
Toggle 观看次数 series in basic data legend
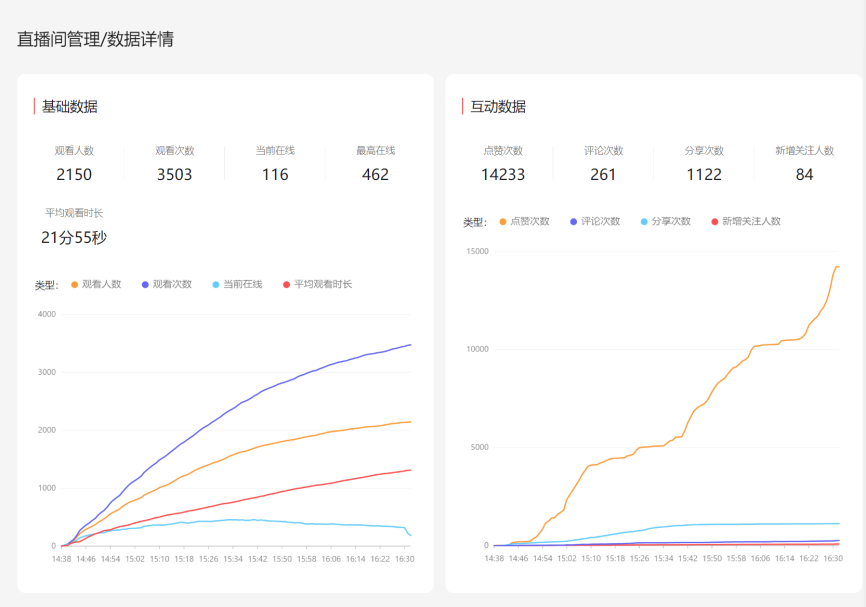click(x=167, y=284)
